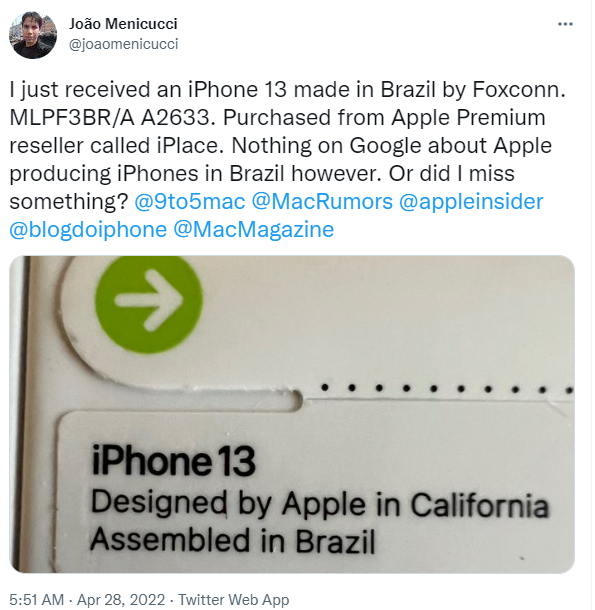This screenshot has height=610, width=595.
Task: Open the @MacMagazine mention
Action: click(x=253, y=230)
